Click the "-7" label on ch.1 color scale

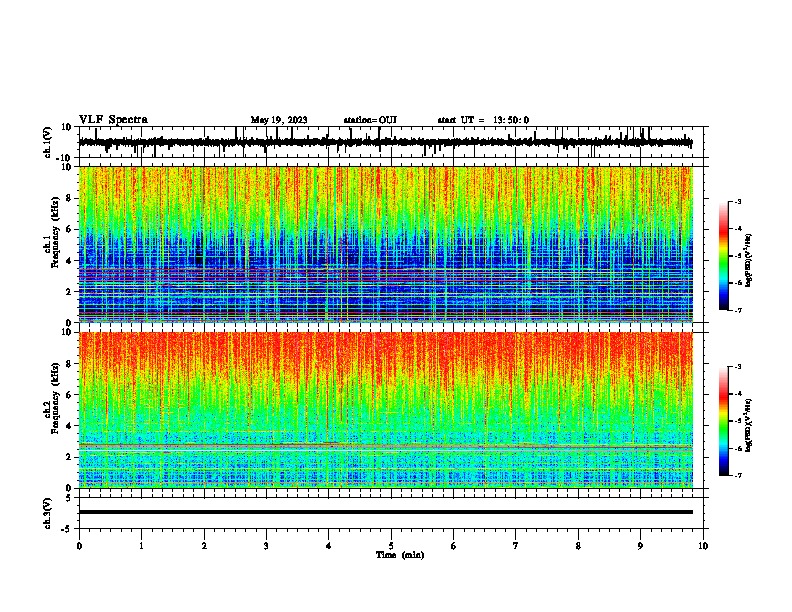click(x=738, y=310)
